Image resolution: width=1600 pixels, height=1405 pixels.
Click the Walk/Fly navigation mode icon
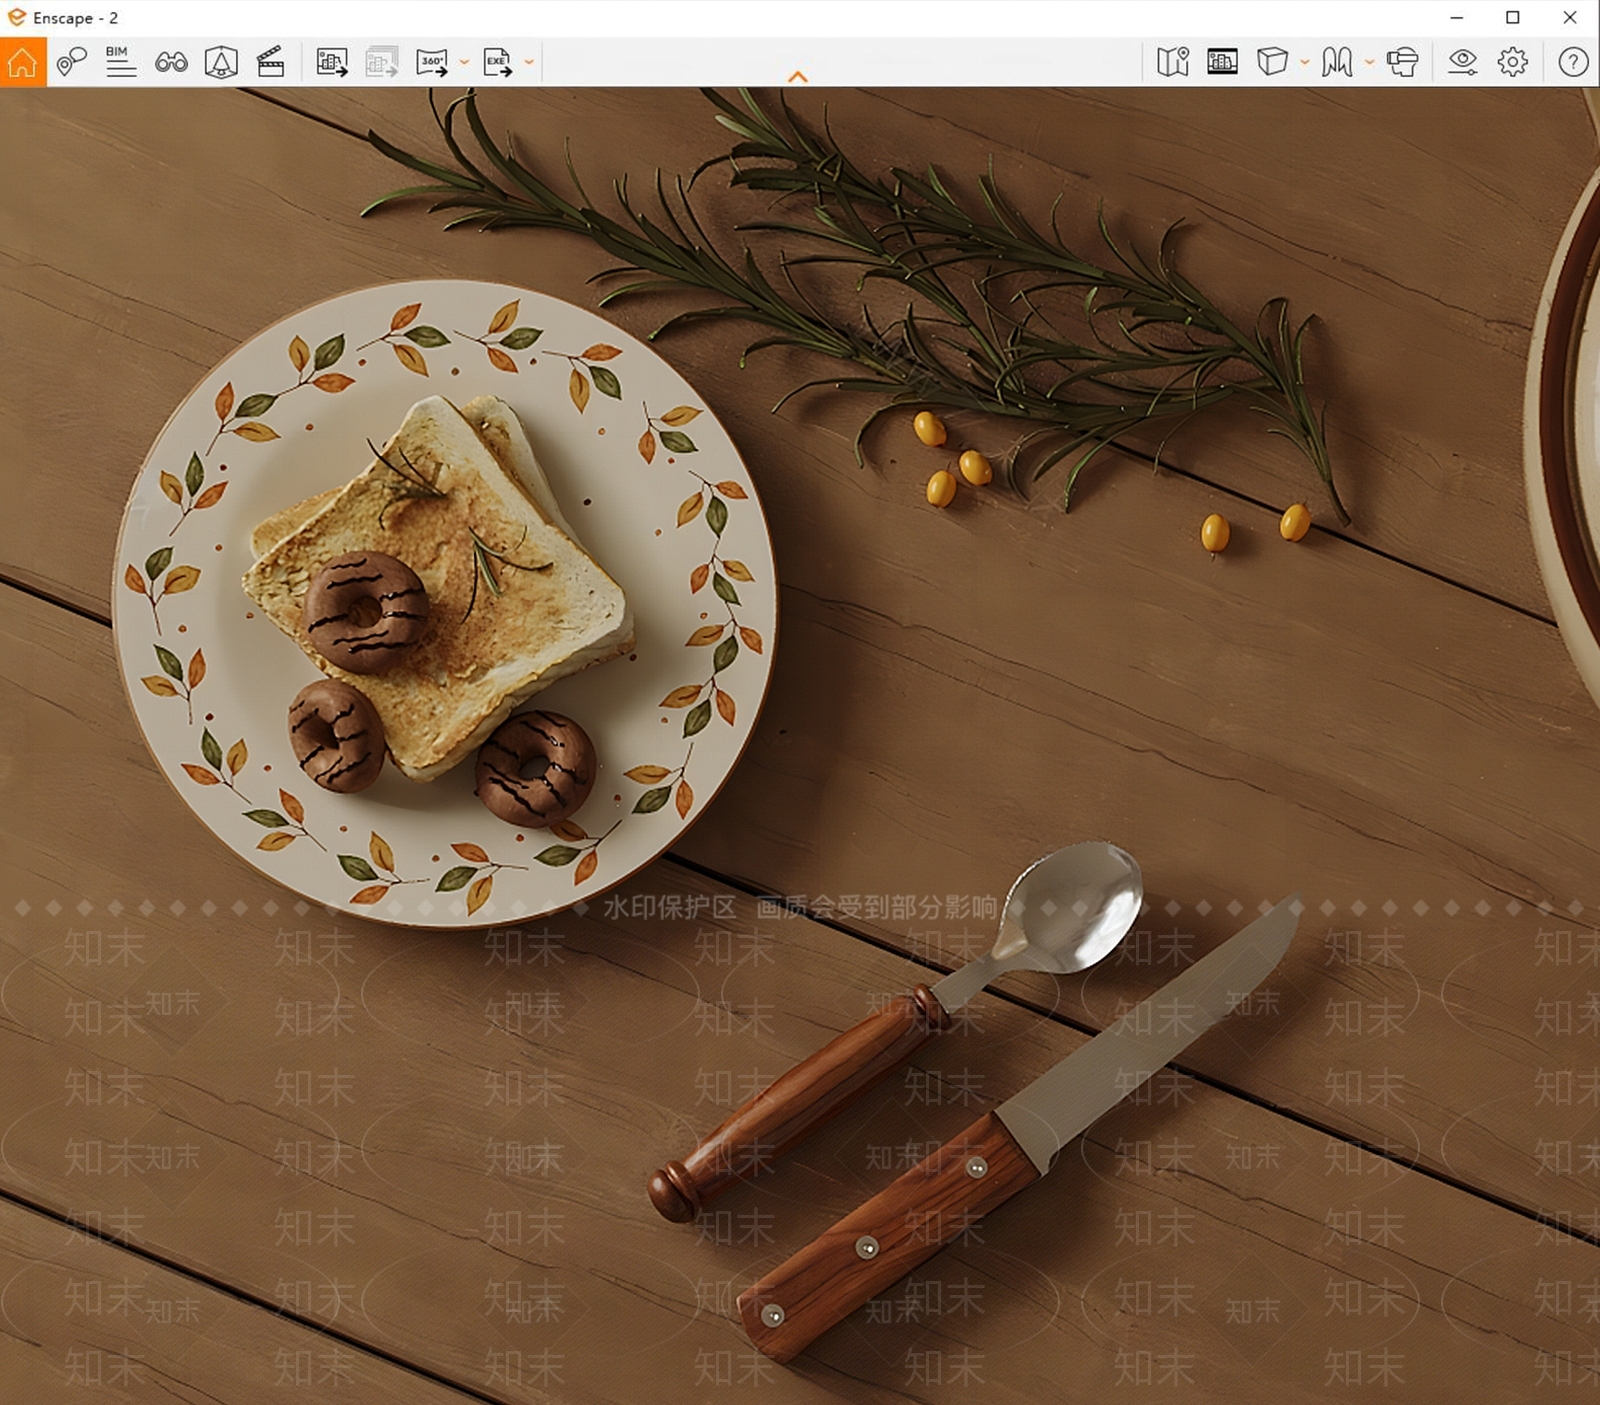tap(1337, 62)
